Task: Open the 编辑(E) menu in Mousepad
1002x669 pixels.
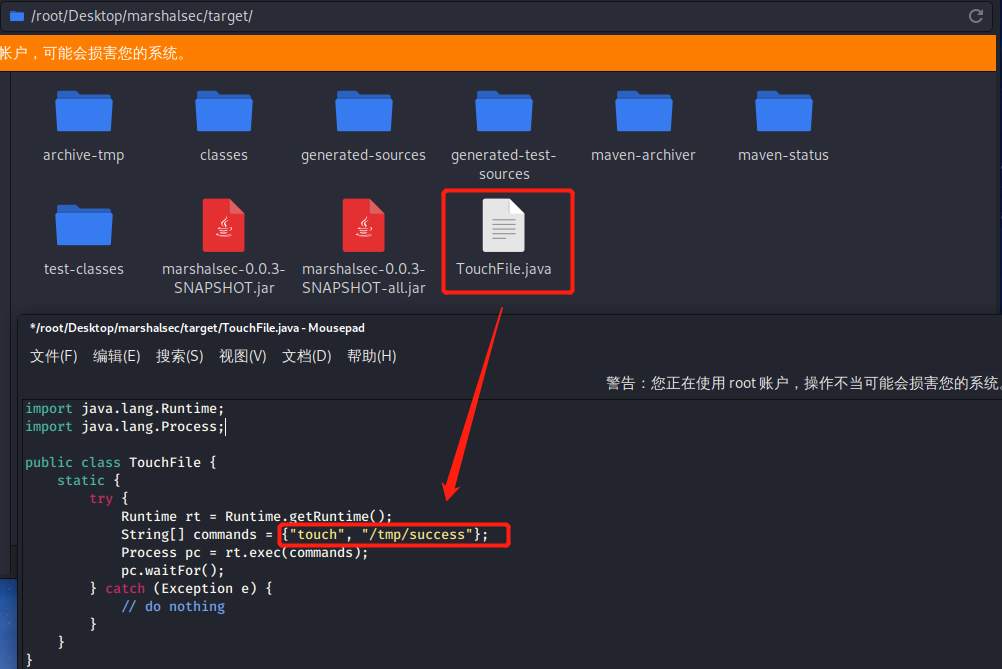Action: point(117,355)
